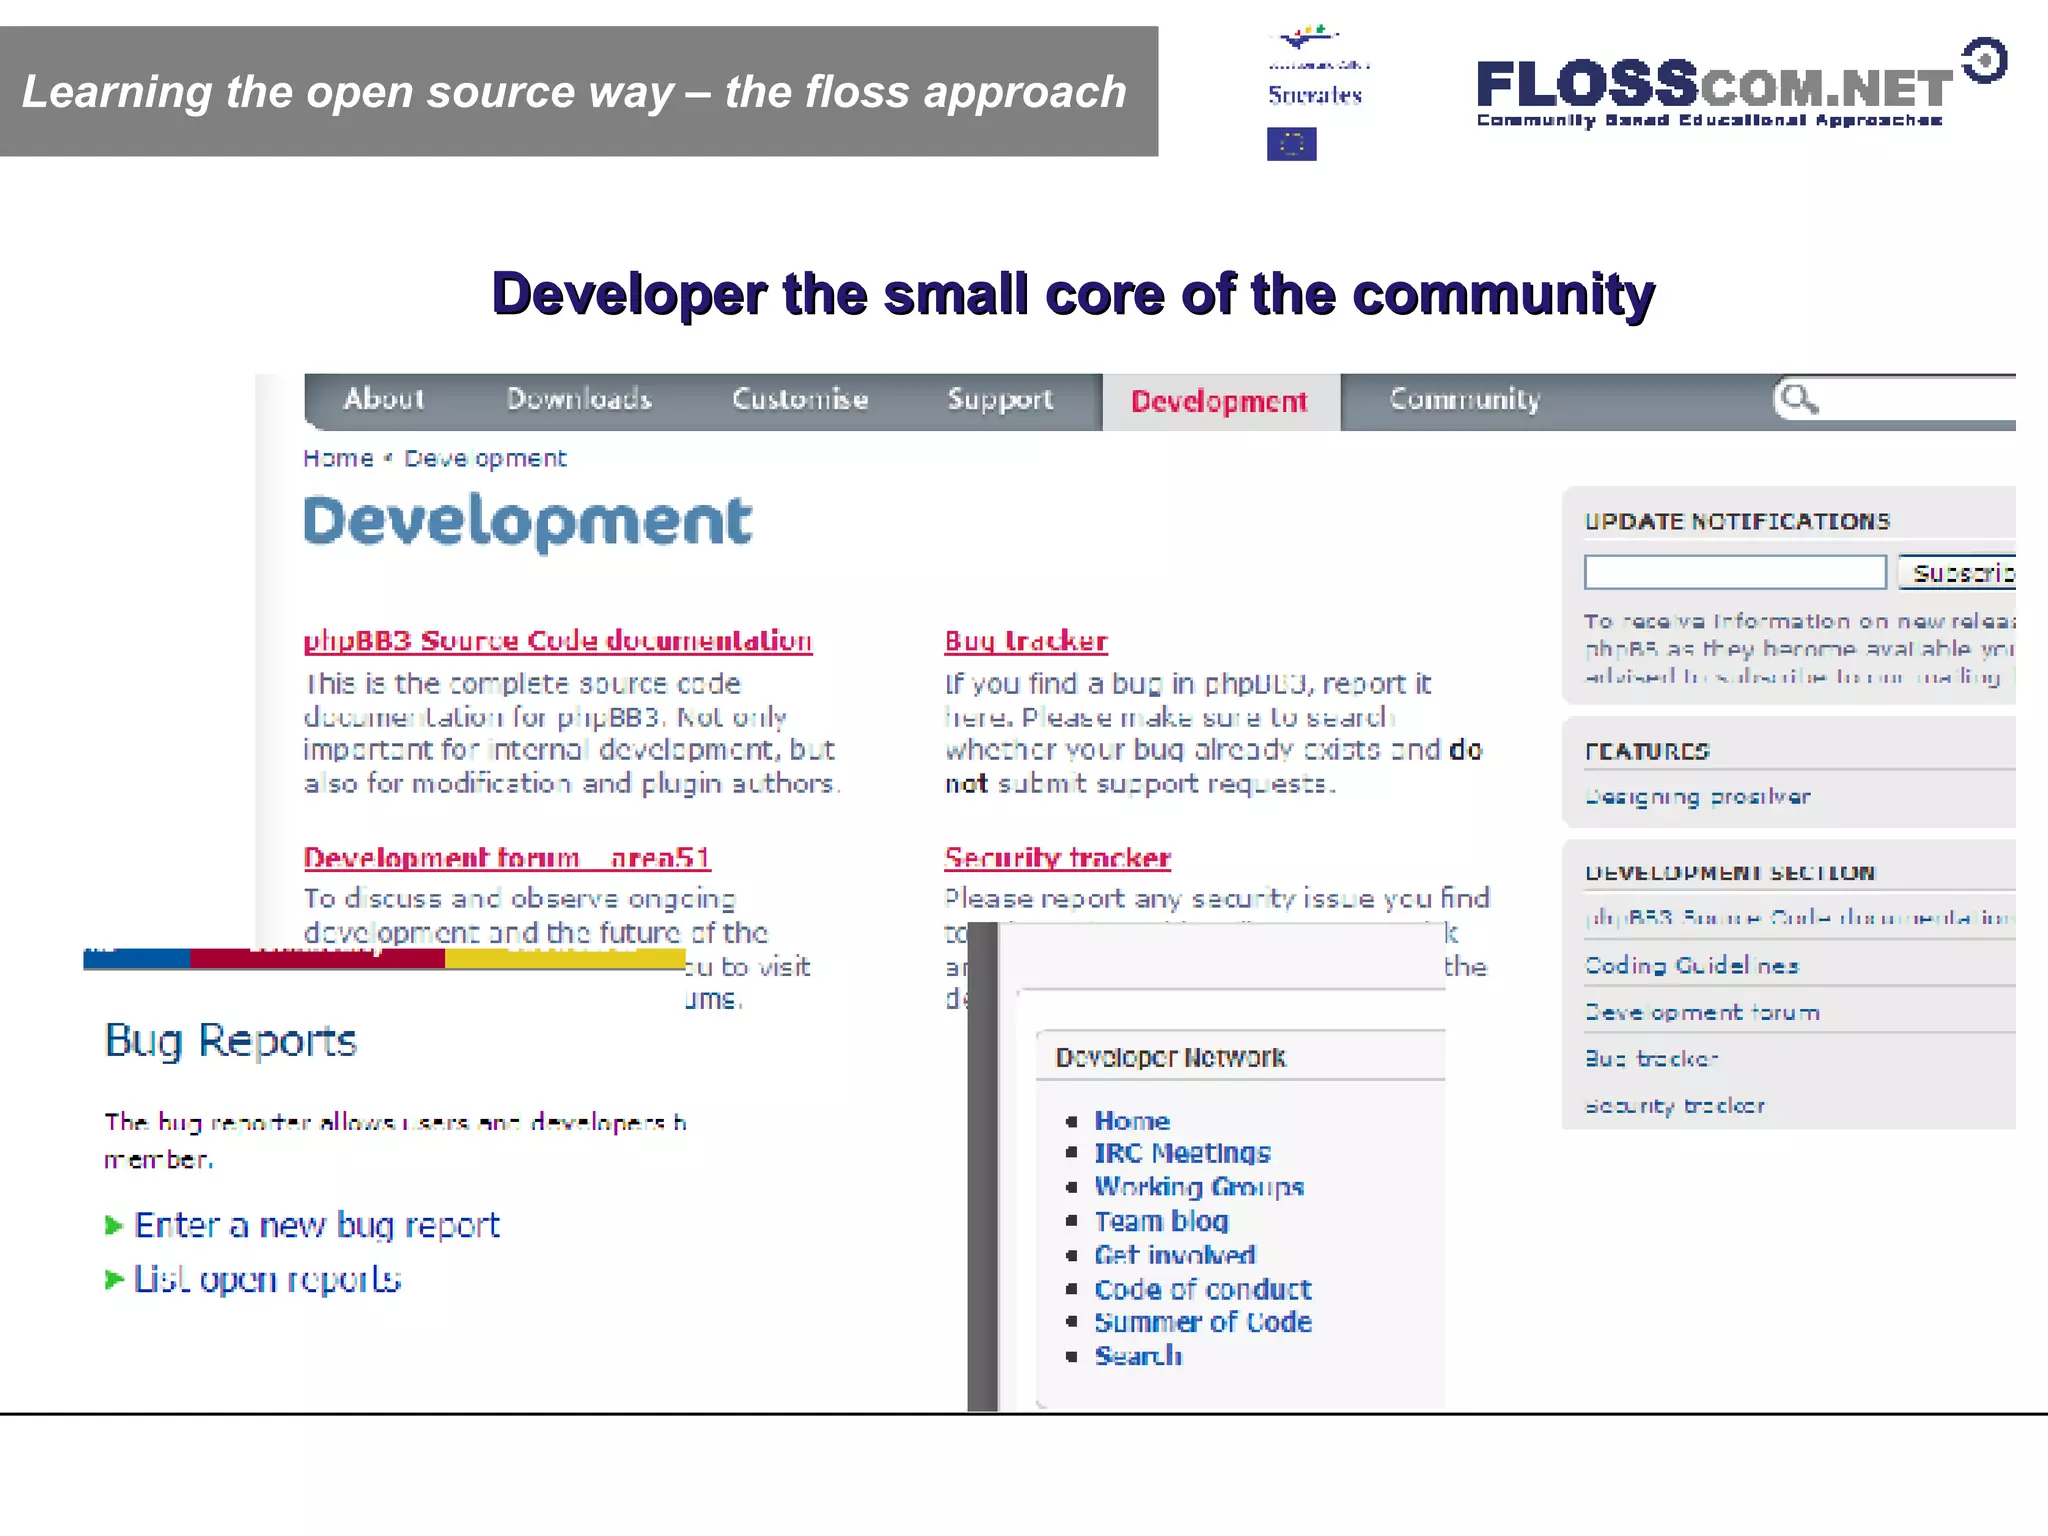Click the Developer Network panel heading
Image resolution: width=2048 pixels, height=1536 pixels.
[x=1170, y=1057]
